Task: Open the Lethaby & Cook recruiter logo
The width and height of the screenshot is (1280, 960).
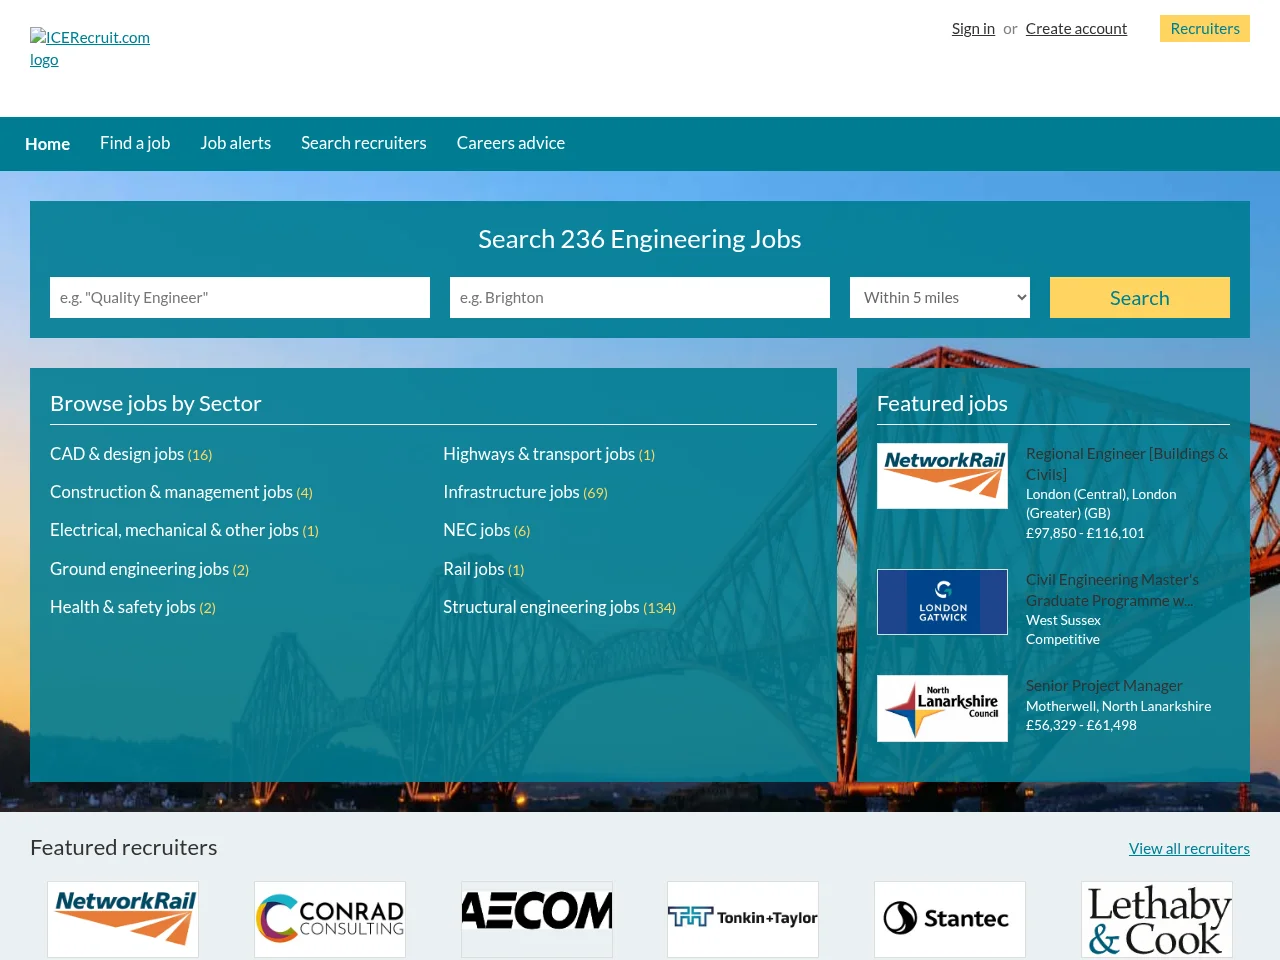Action: (x=1157, y=919)
